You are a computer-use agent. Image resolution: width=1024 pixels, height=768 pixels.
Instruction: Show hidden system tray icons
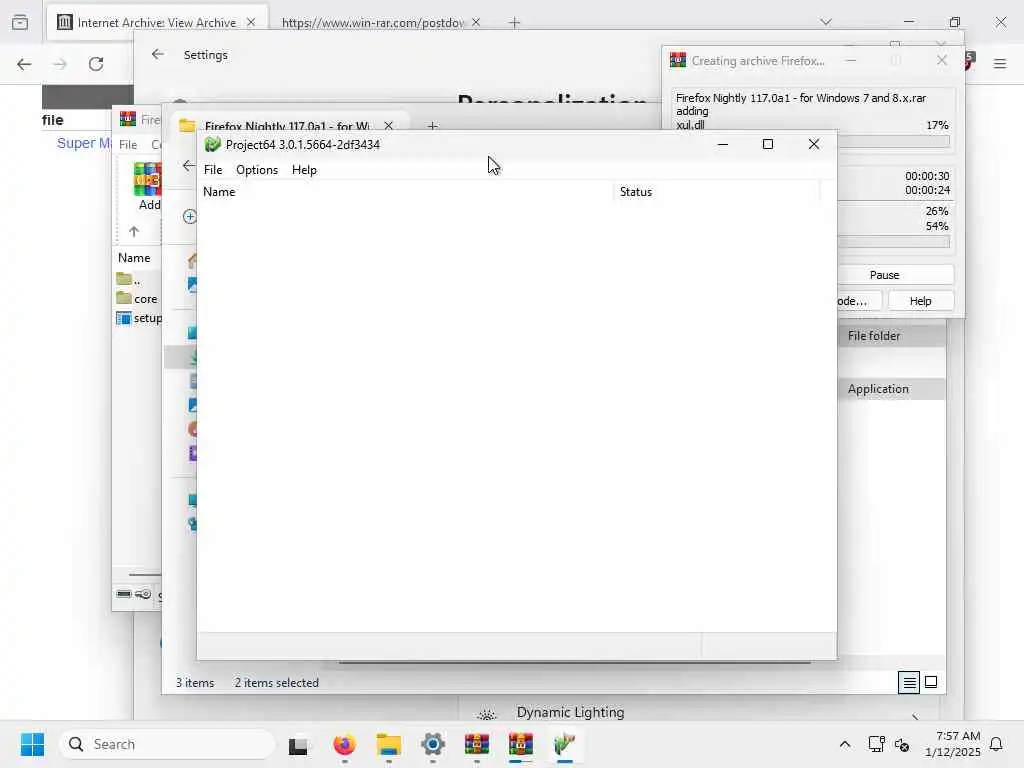[844, 744]
